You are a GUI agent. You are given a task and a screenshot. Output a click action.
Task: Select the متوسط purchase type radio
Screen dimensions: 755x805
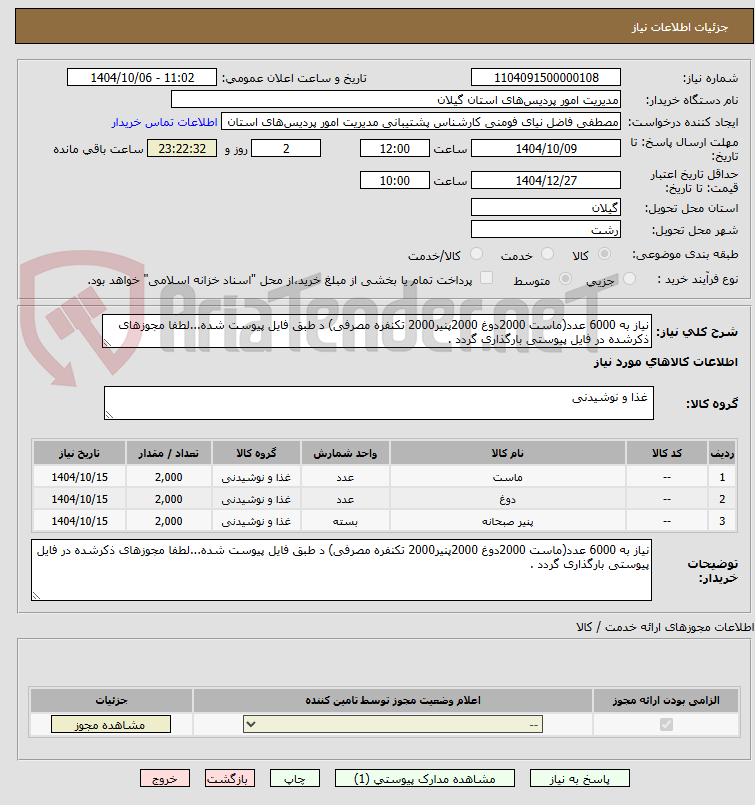[x=565, y=279]
